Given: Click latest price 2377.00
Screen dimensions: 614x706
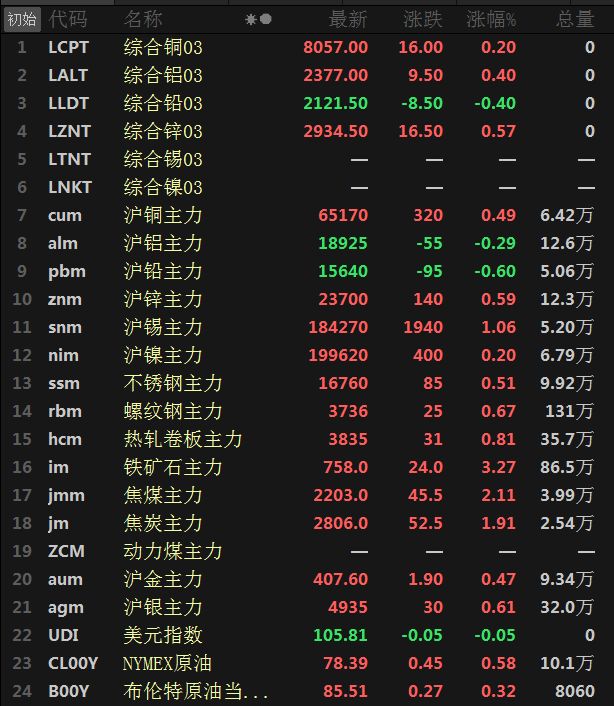Looking at the screenshot, I should click(x=335, y=75).
